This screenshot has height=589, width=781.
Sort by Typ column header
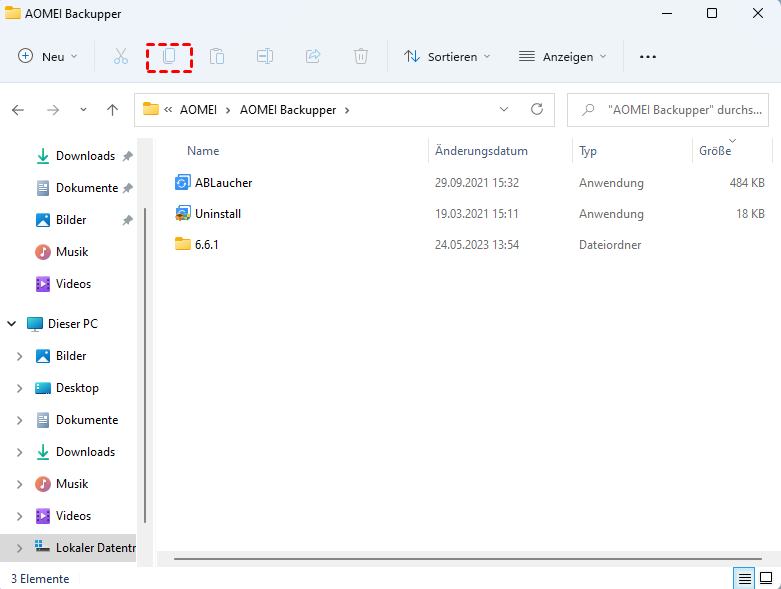point(588,151)
